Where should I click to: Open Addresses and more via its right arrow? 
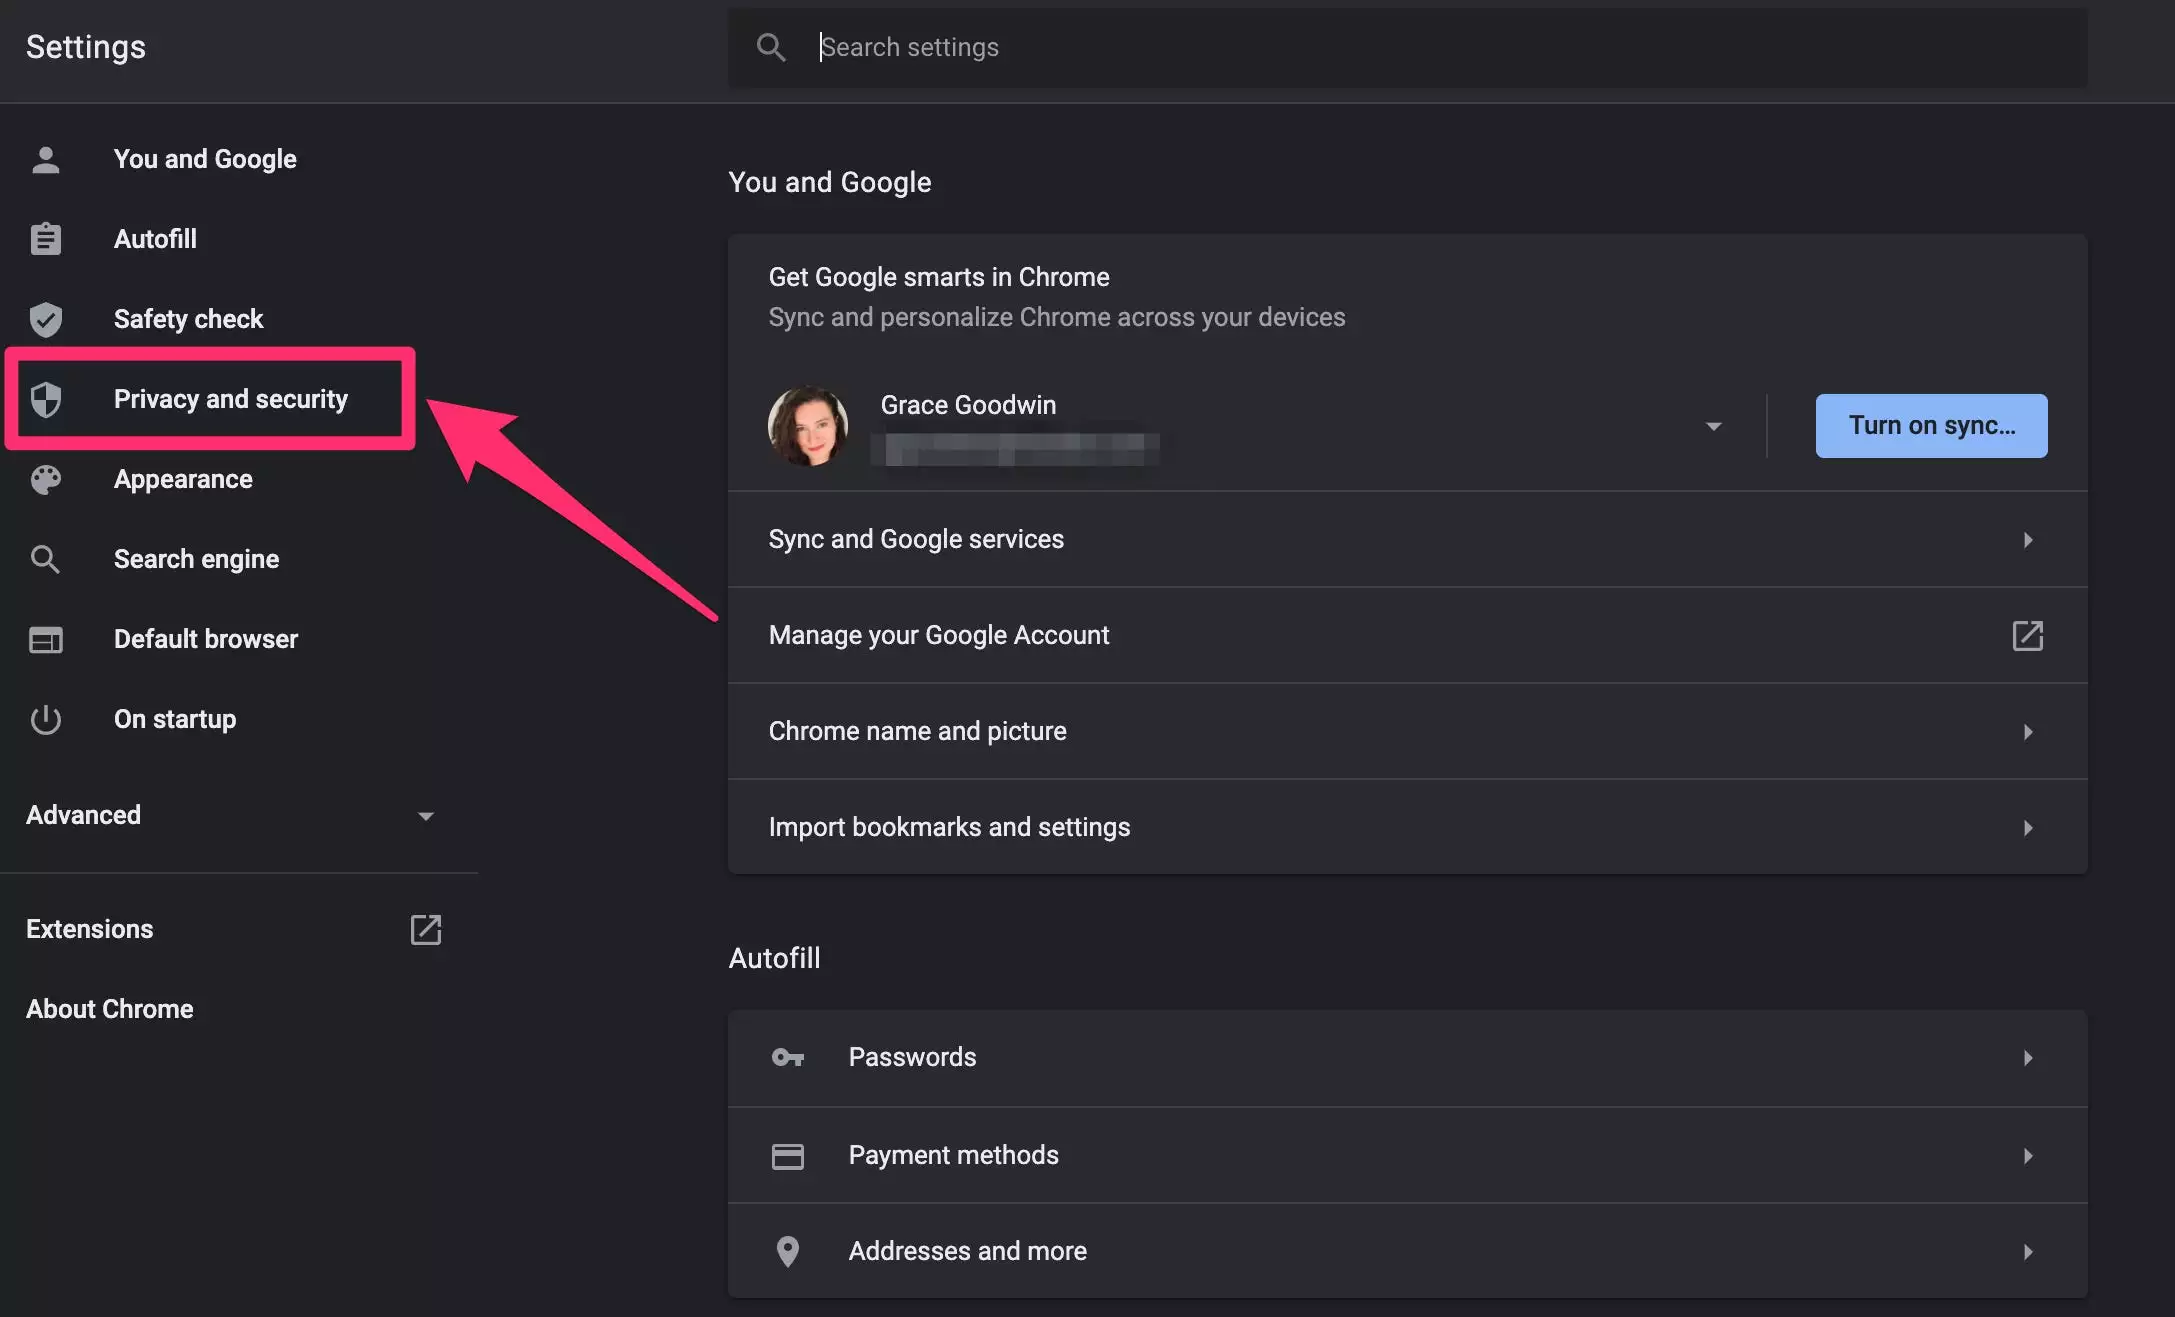tap(2028, 1252)
